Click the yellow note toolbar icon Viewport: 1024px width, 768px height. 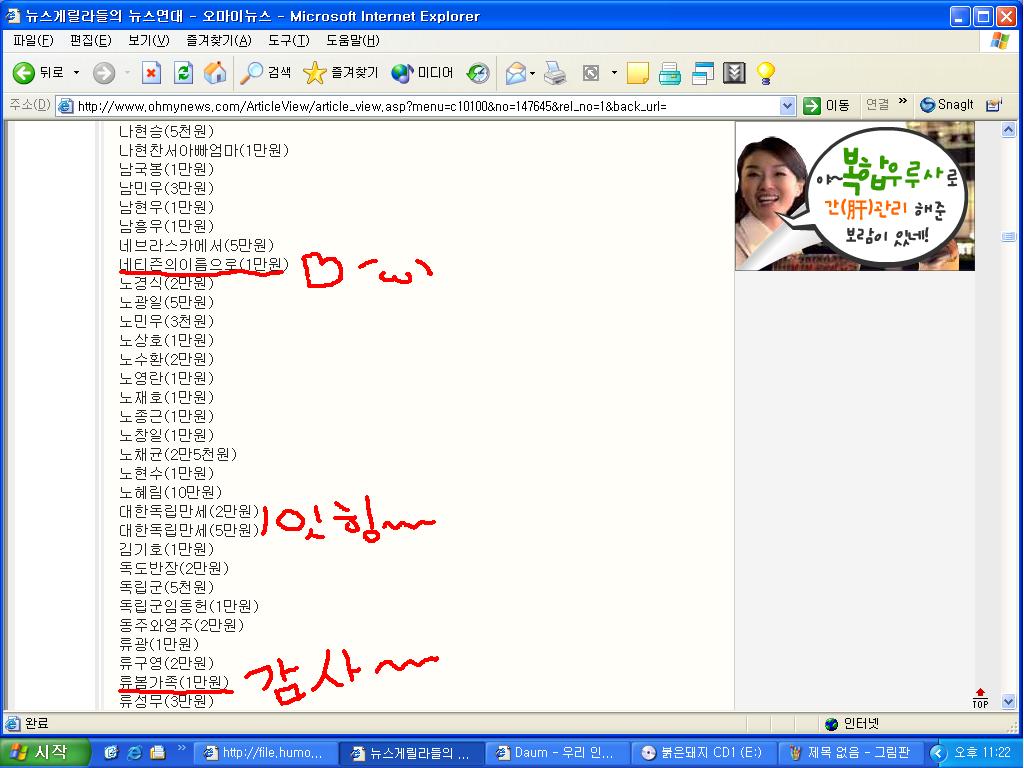[x=637, y=72]
